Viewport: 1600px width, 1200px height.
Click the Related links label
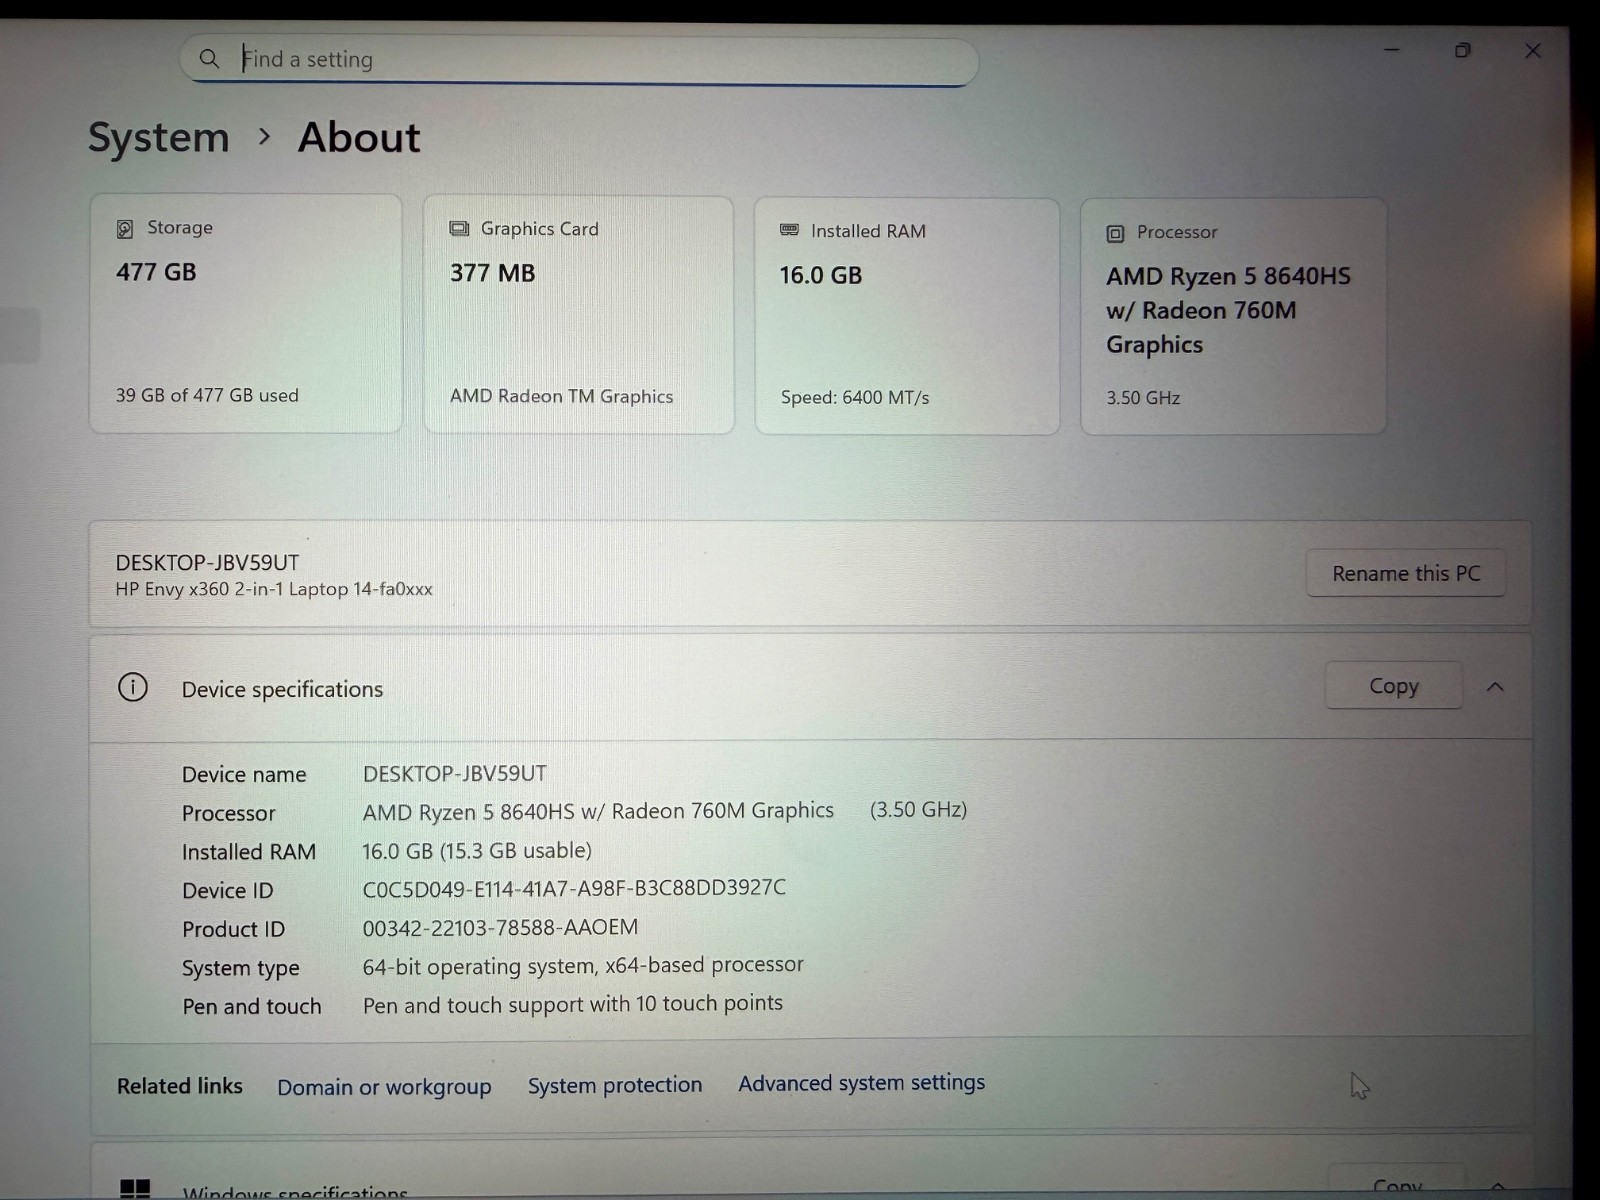(x=180, y=1086)
